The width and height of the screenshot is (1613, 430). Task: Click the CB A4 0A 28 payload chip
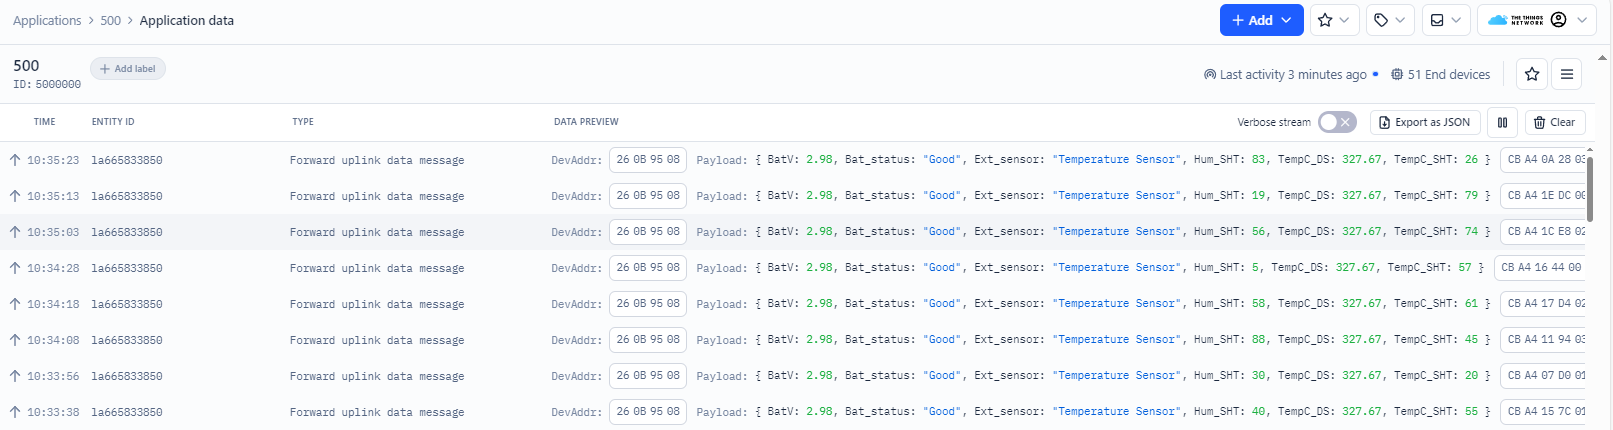(1543, 160)
